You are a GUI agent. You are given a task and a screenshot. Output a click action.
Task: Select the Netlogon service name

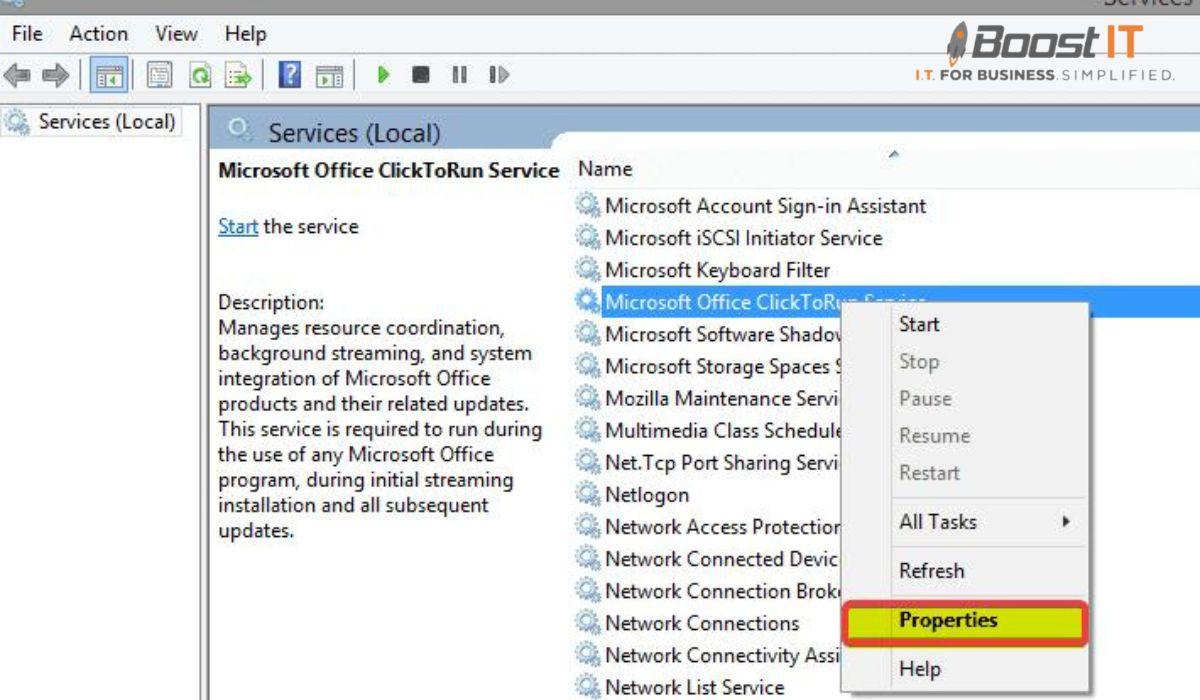(647, 494)
